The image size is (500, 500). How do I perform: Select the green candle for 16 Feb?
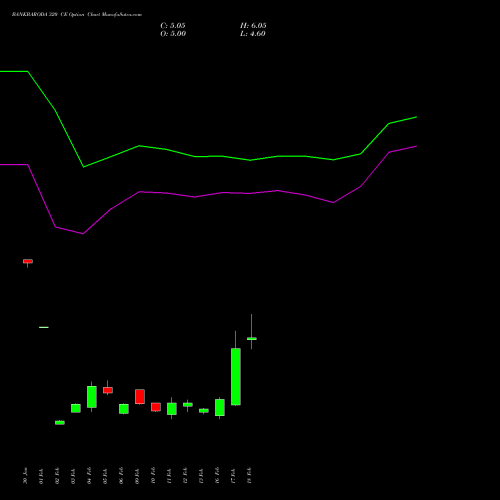pyautogui.click(x=220, y=407)
